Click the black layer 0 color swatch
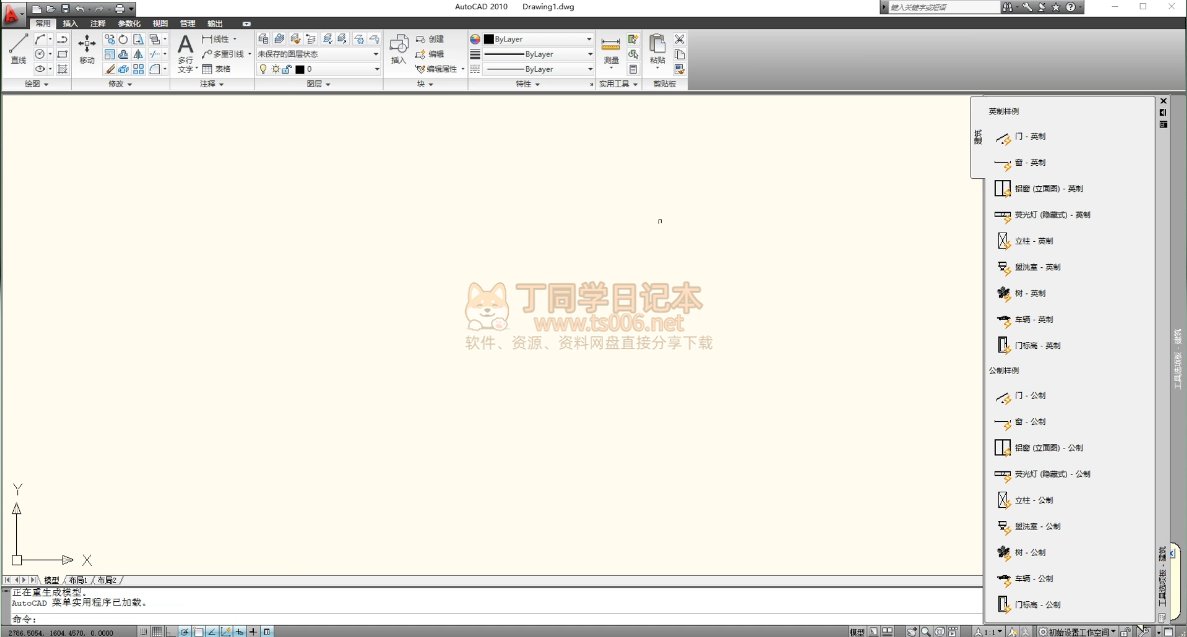1187x637 pixels. 300,69
